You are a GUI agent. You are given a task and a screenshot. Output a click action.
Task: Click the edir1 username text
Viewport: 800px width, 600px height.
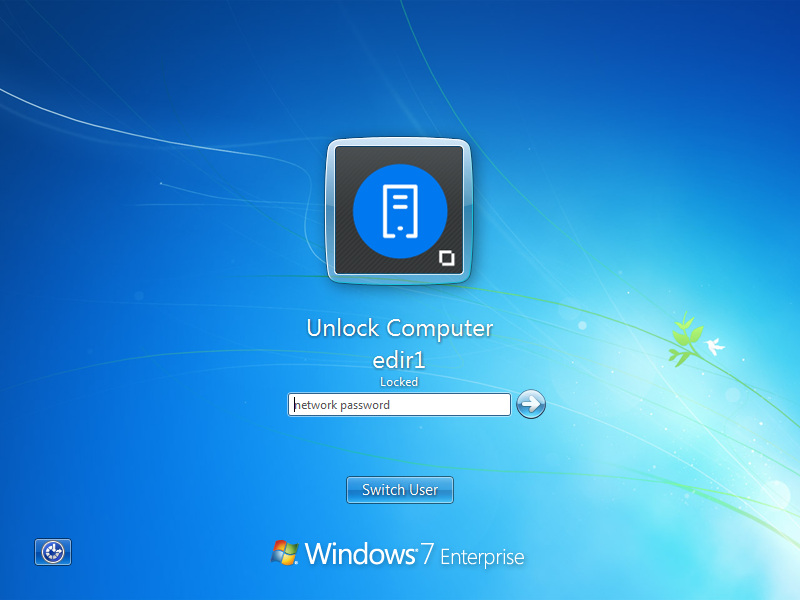click(x=399, y=360)
